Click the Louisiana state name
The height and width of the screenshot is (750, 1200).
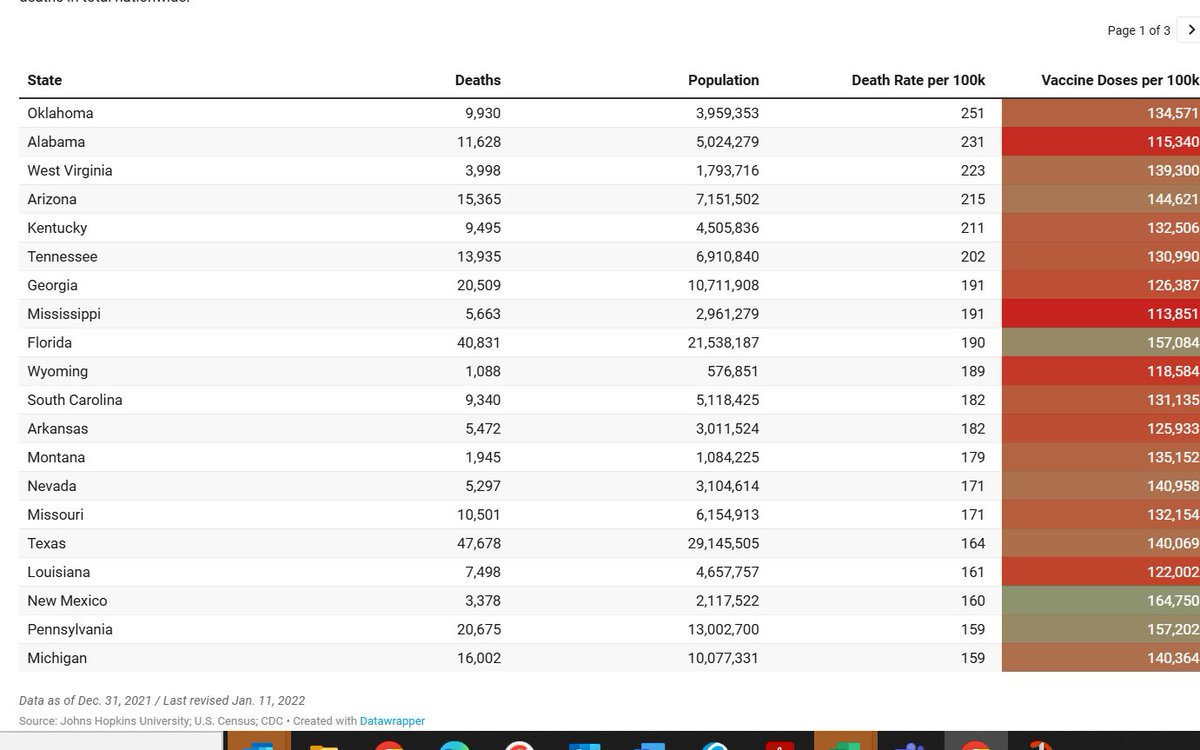pos(59,572)
